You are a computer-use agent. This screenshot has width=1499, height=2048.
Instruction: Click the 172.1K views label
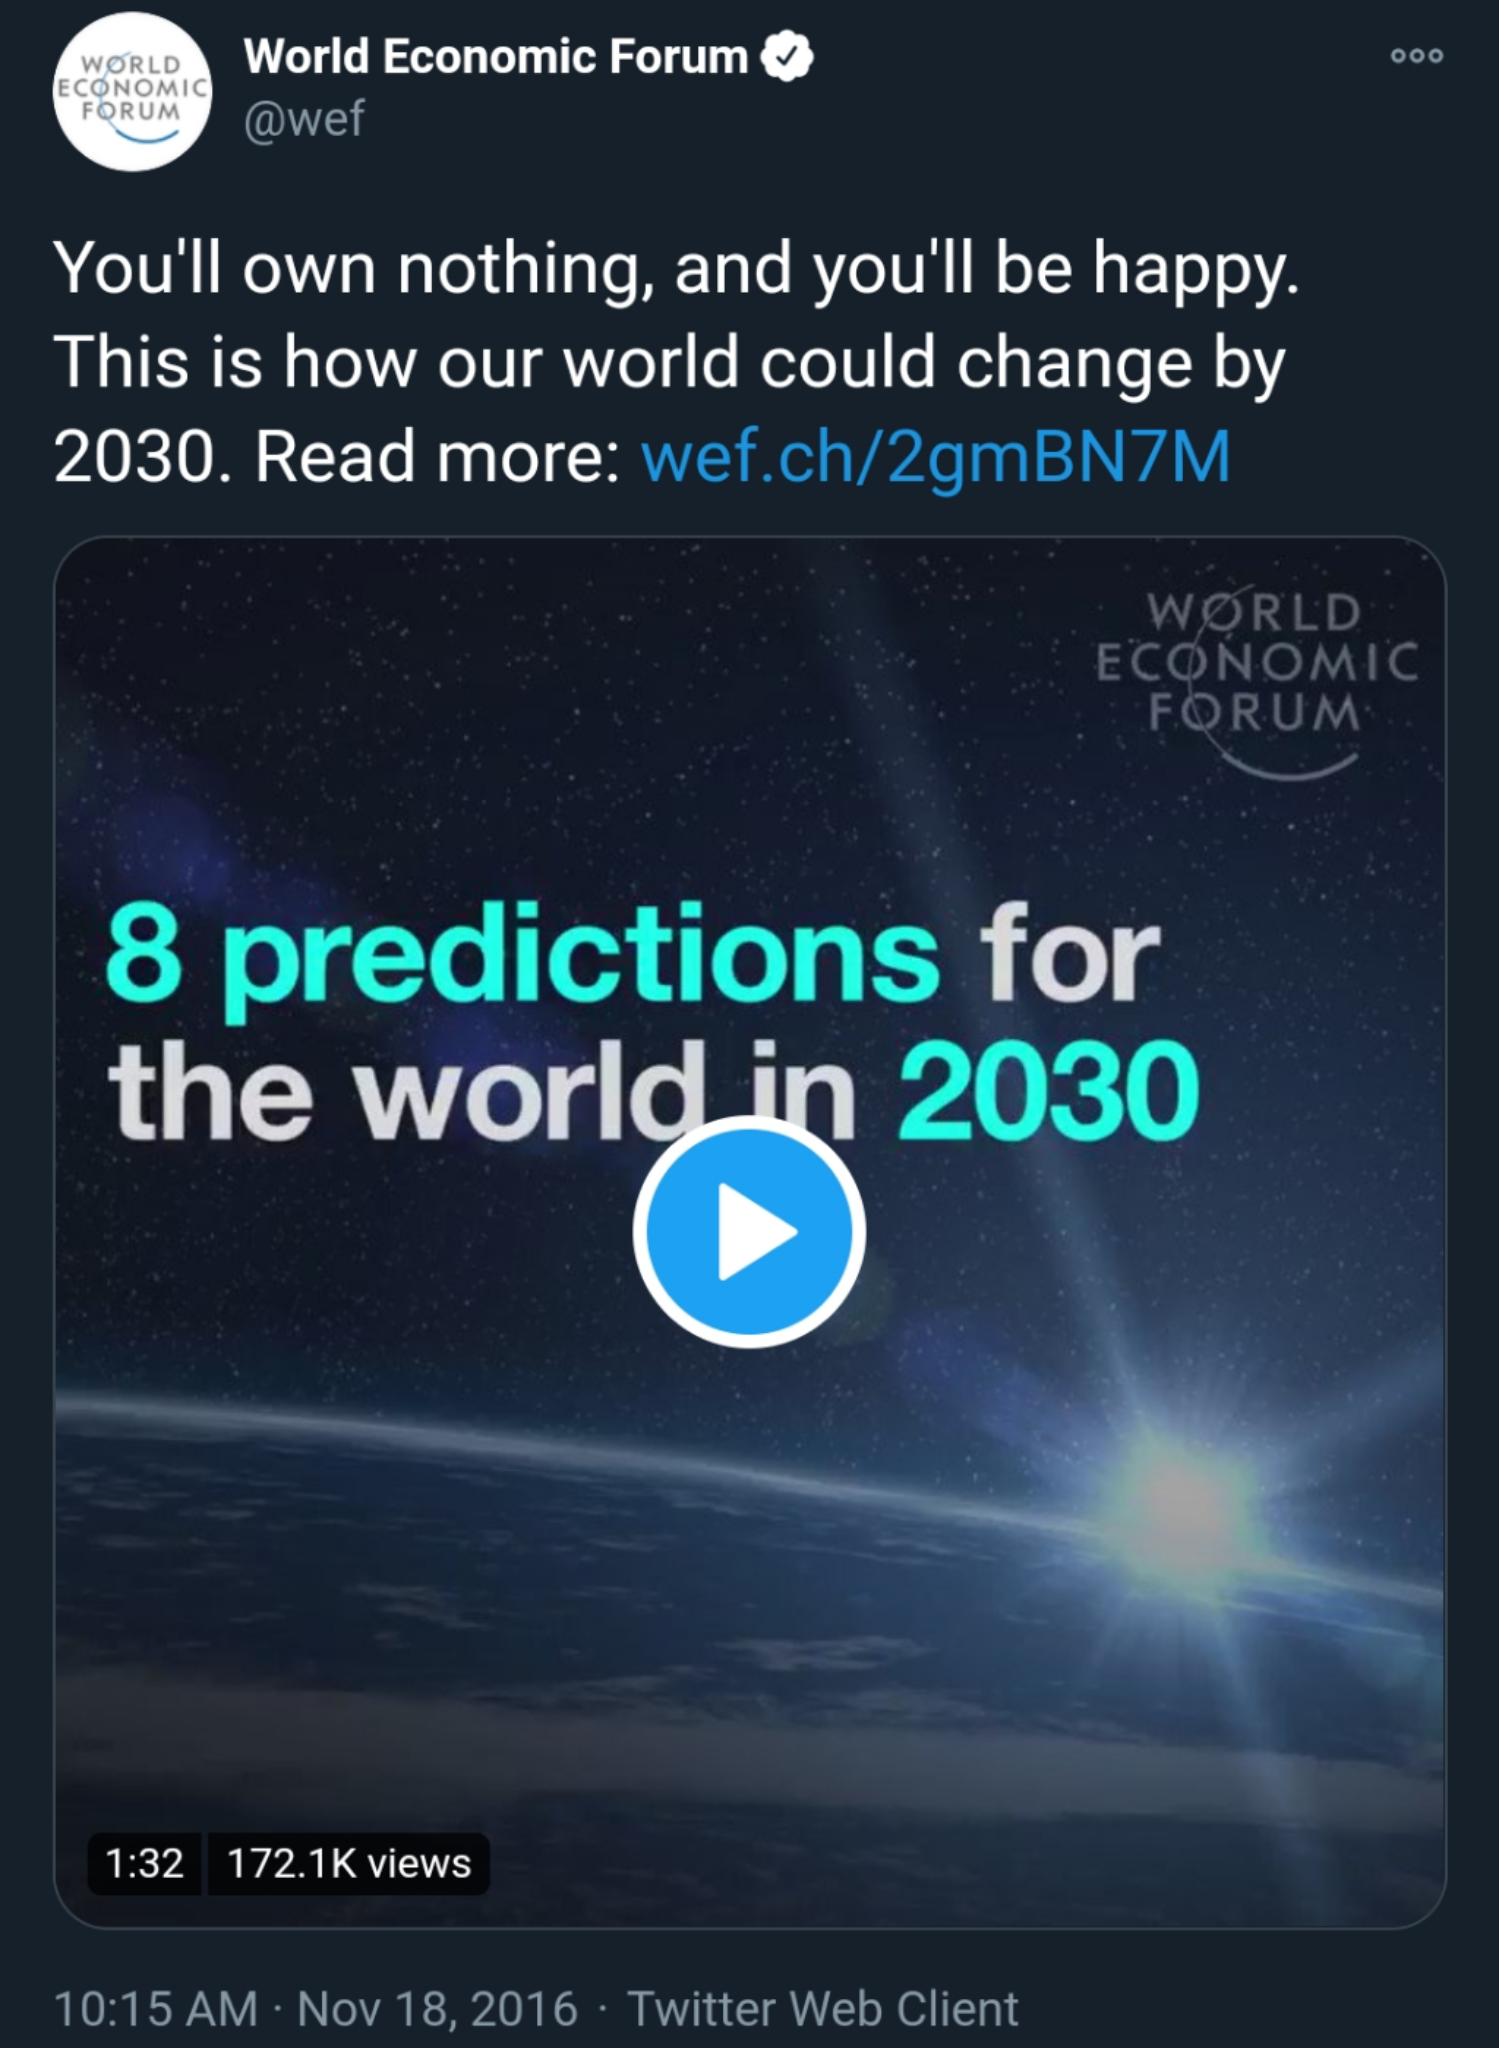[x=349, y=1864]
